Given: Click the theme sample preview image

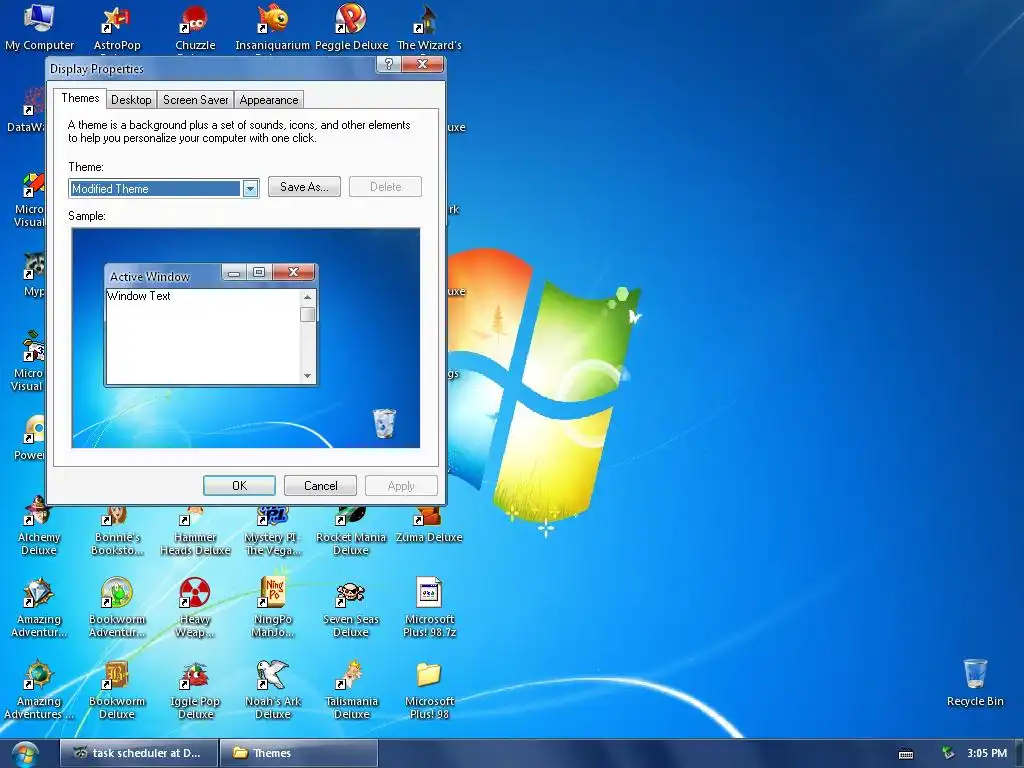Looking at the screenshot, I should click(x=246, y=338).
